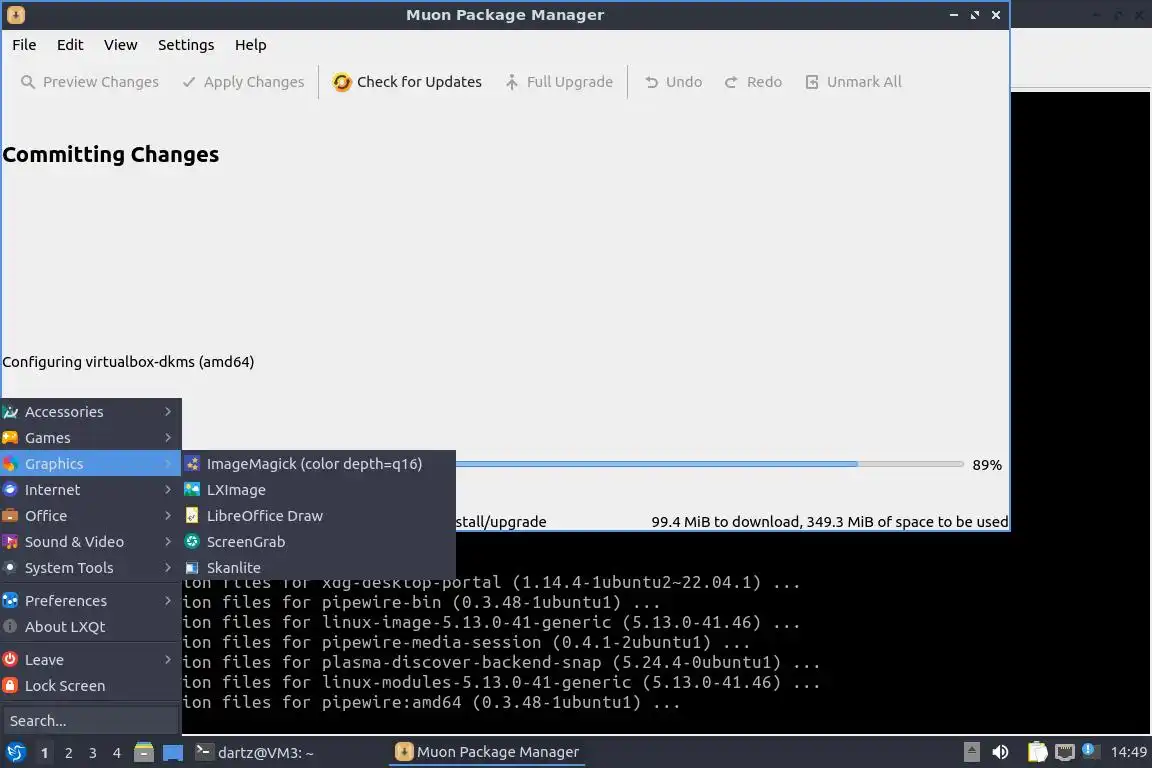This screenshot has height=768, width=1152.
Task: Click the Redo toolbar button
Action: (x=753, y=82)
